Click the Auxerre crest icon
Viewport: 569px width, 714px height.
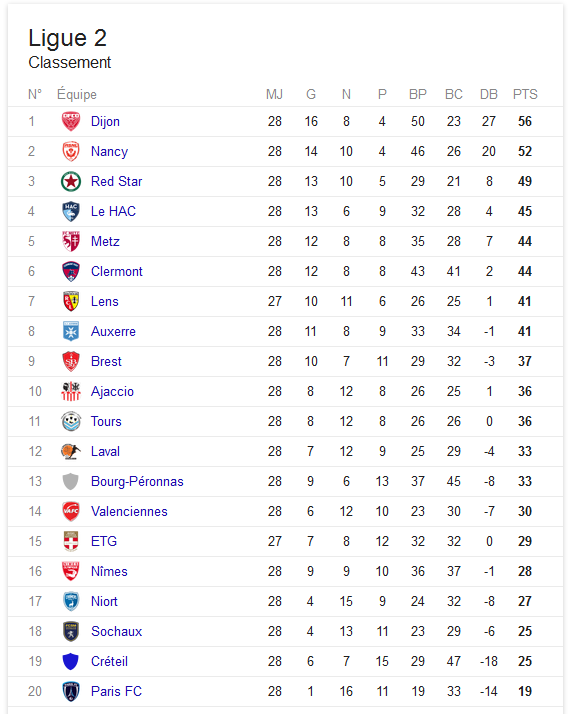click(x=71, y=332)
